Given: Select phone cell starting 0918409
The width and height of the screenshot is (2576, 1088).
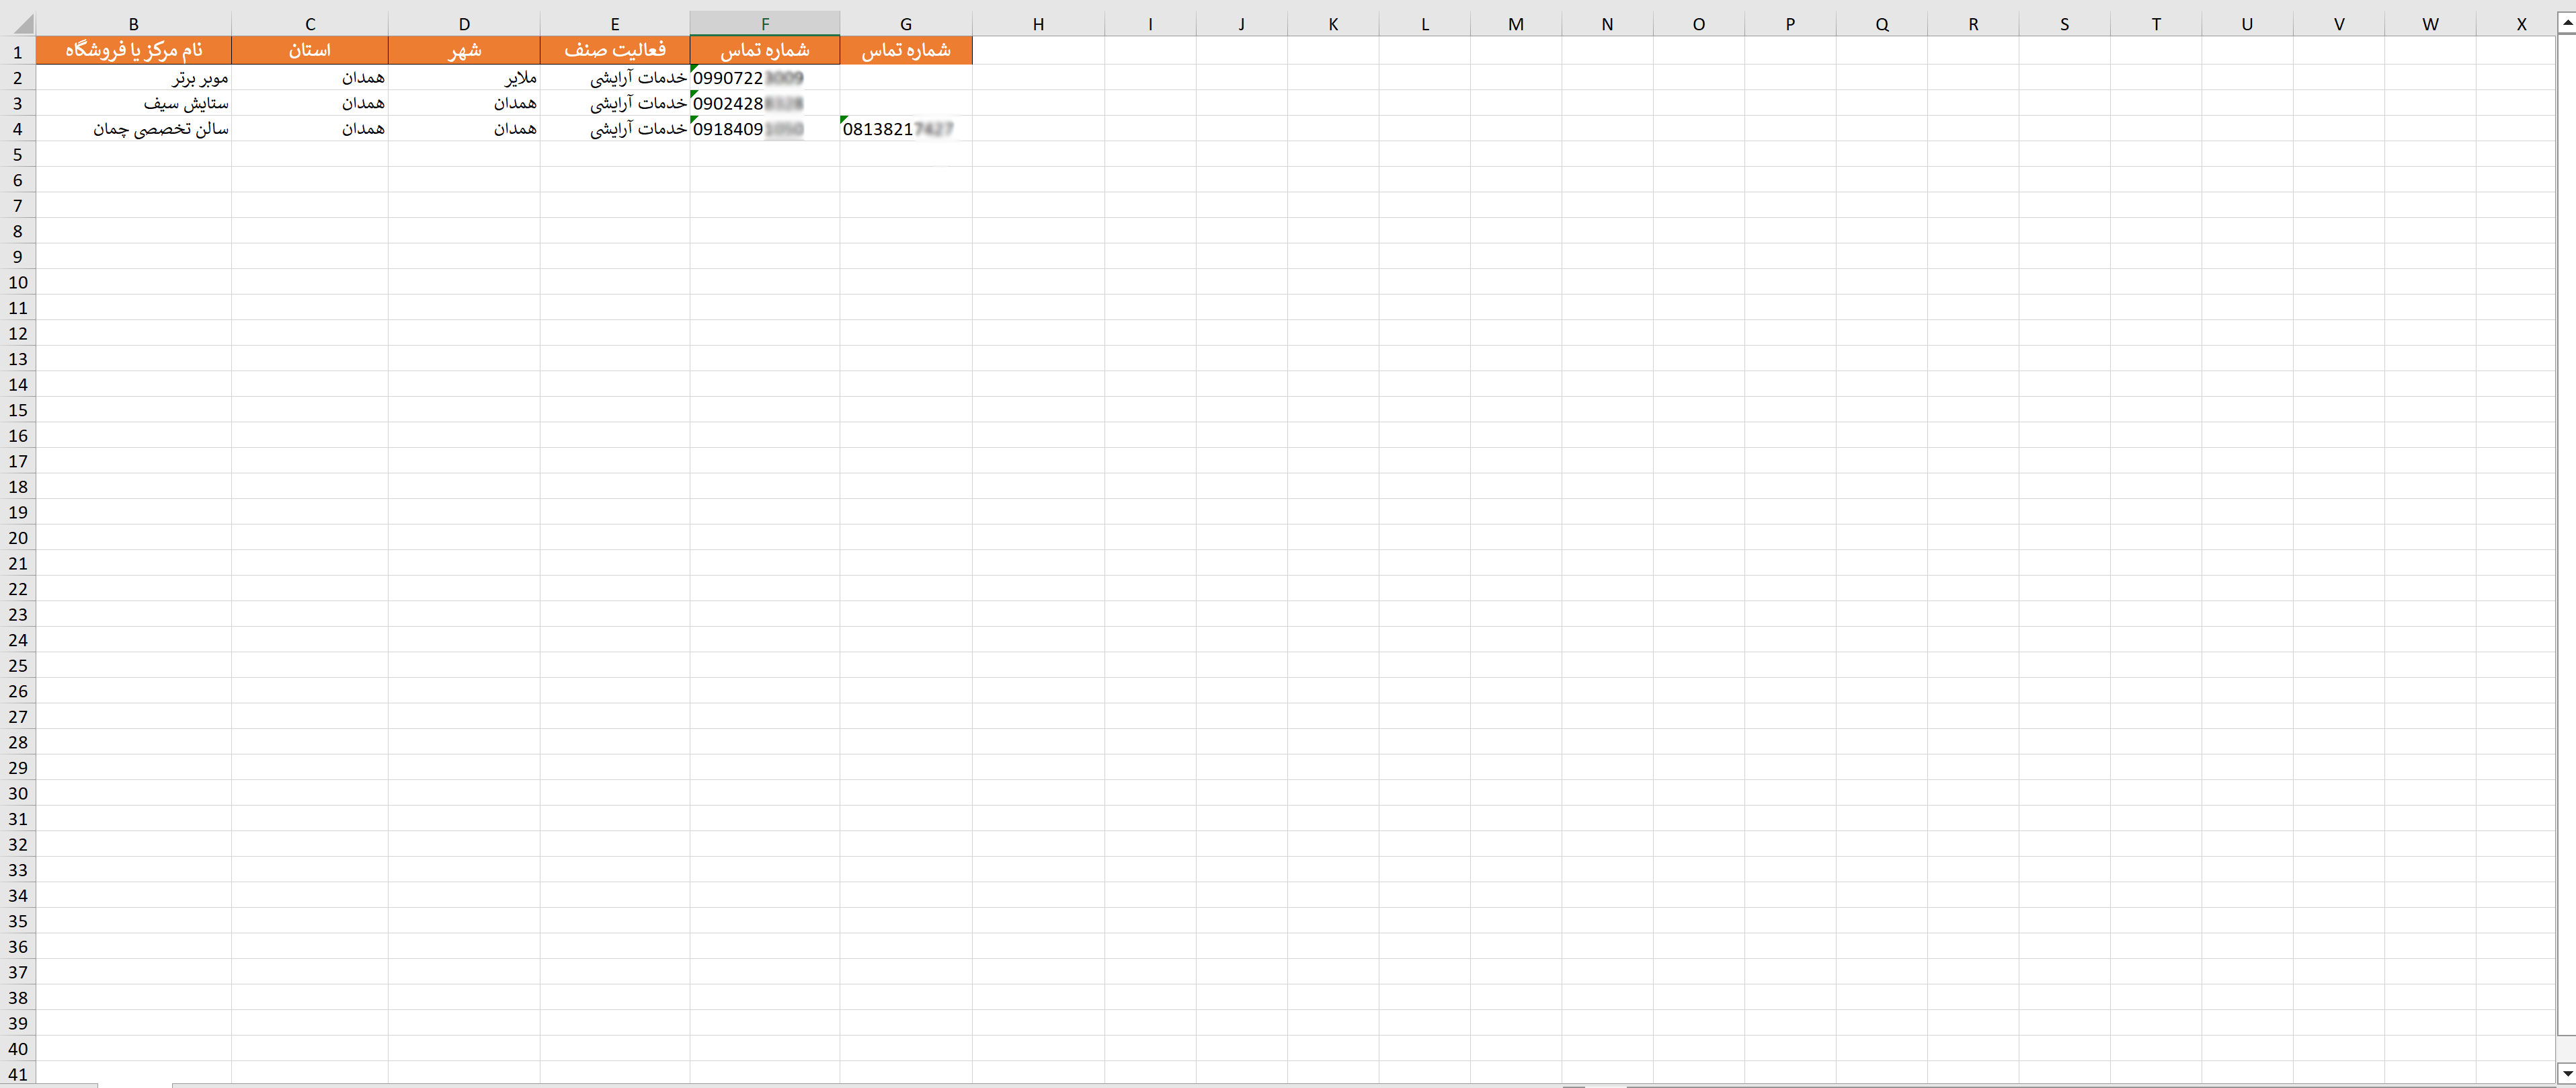Looking at the screenshot, I should (765, 129).
